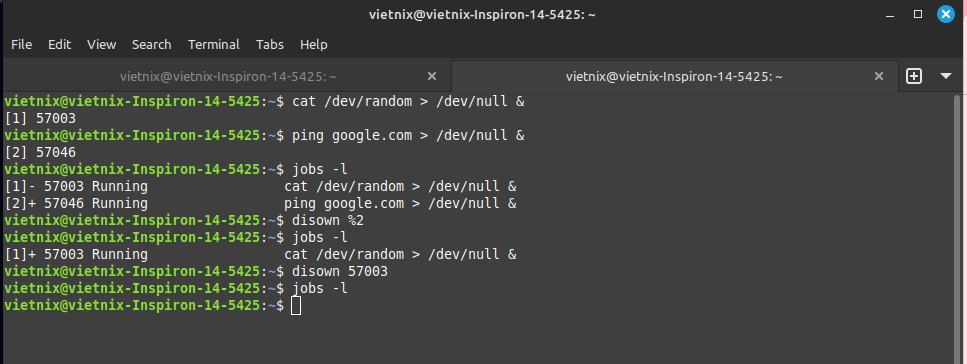The image size is (967, 364).
Task: Click the terminal vertical scrollbar
Action: pyautogui.click(x=957, y=228)
